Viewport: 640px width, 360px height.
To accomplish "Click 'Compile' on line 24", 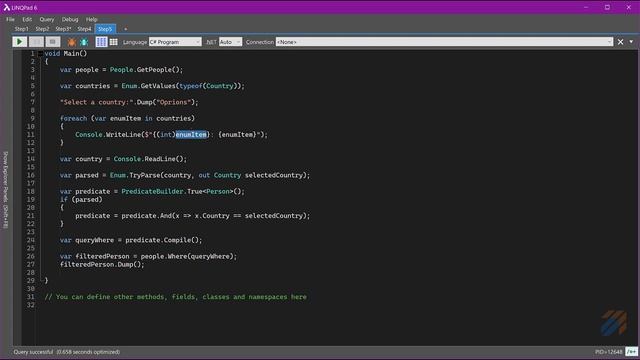I will [x=177, y=240].
